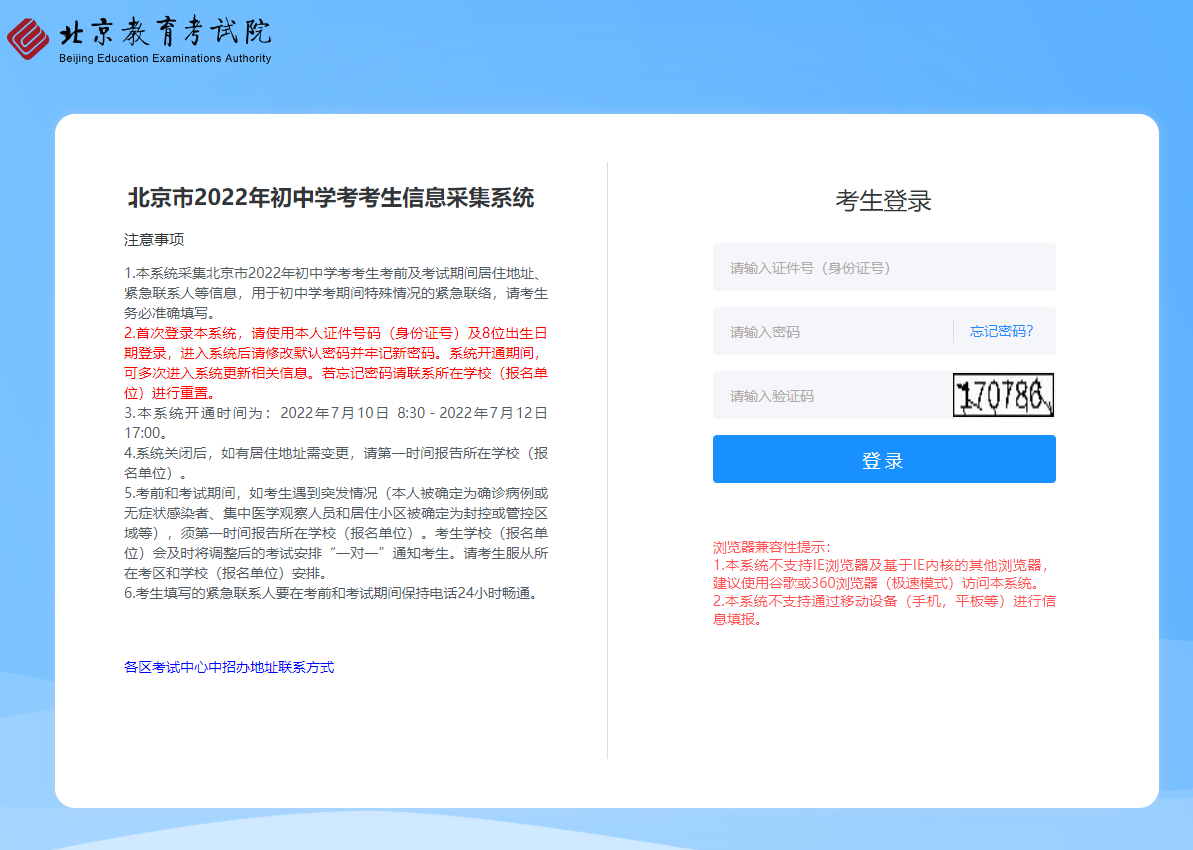
Task: Select the 请输入验证码 captcha input field
Action: point(830,396)
